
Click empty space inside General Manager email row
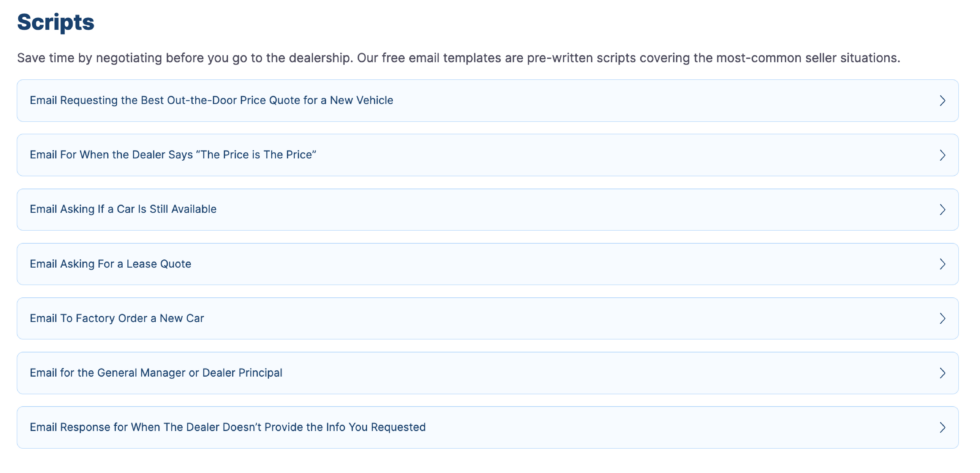point(600,373)
